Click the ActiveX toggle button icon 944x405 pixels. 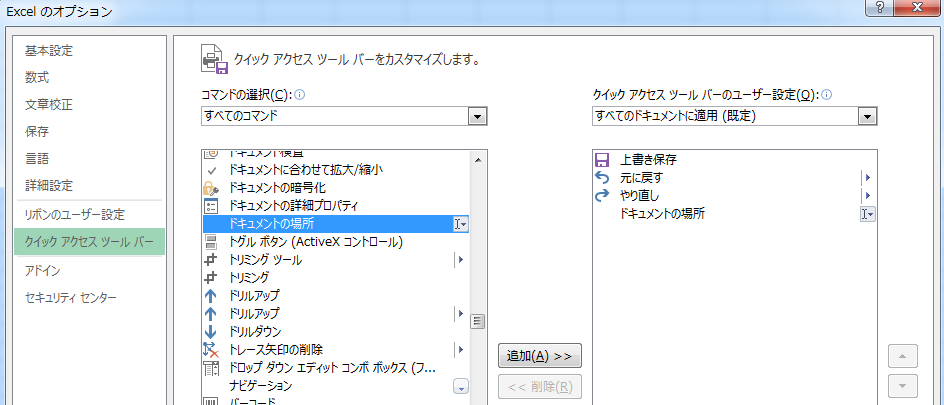pyautogui.click(x=211, y=242)
